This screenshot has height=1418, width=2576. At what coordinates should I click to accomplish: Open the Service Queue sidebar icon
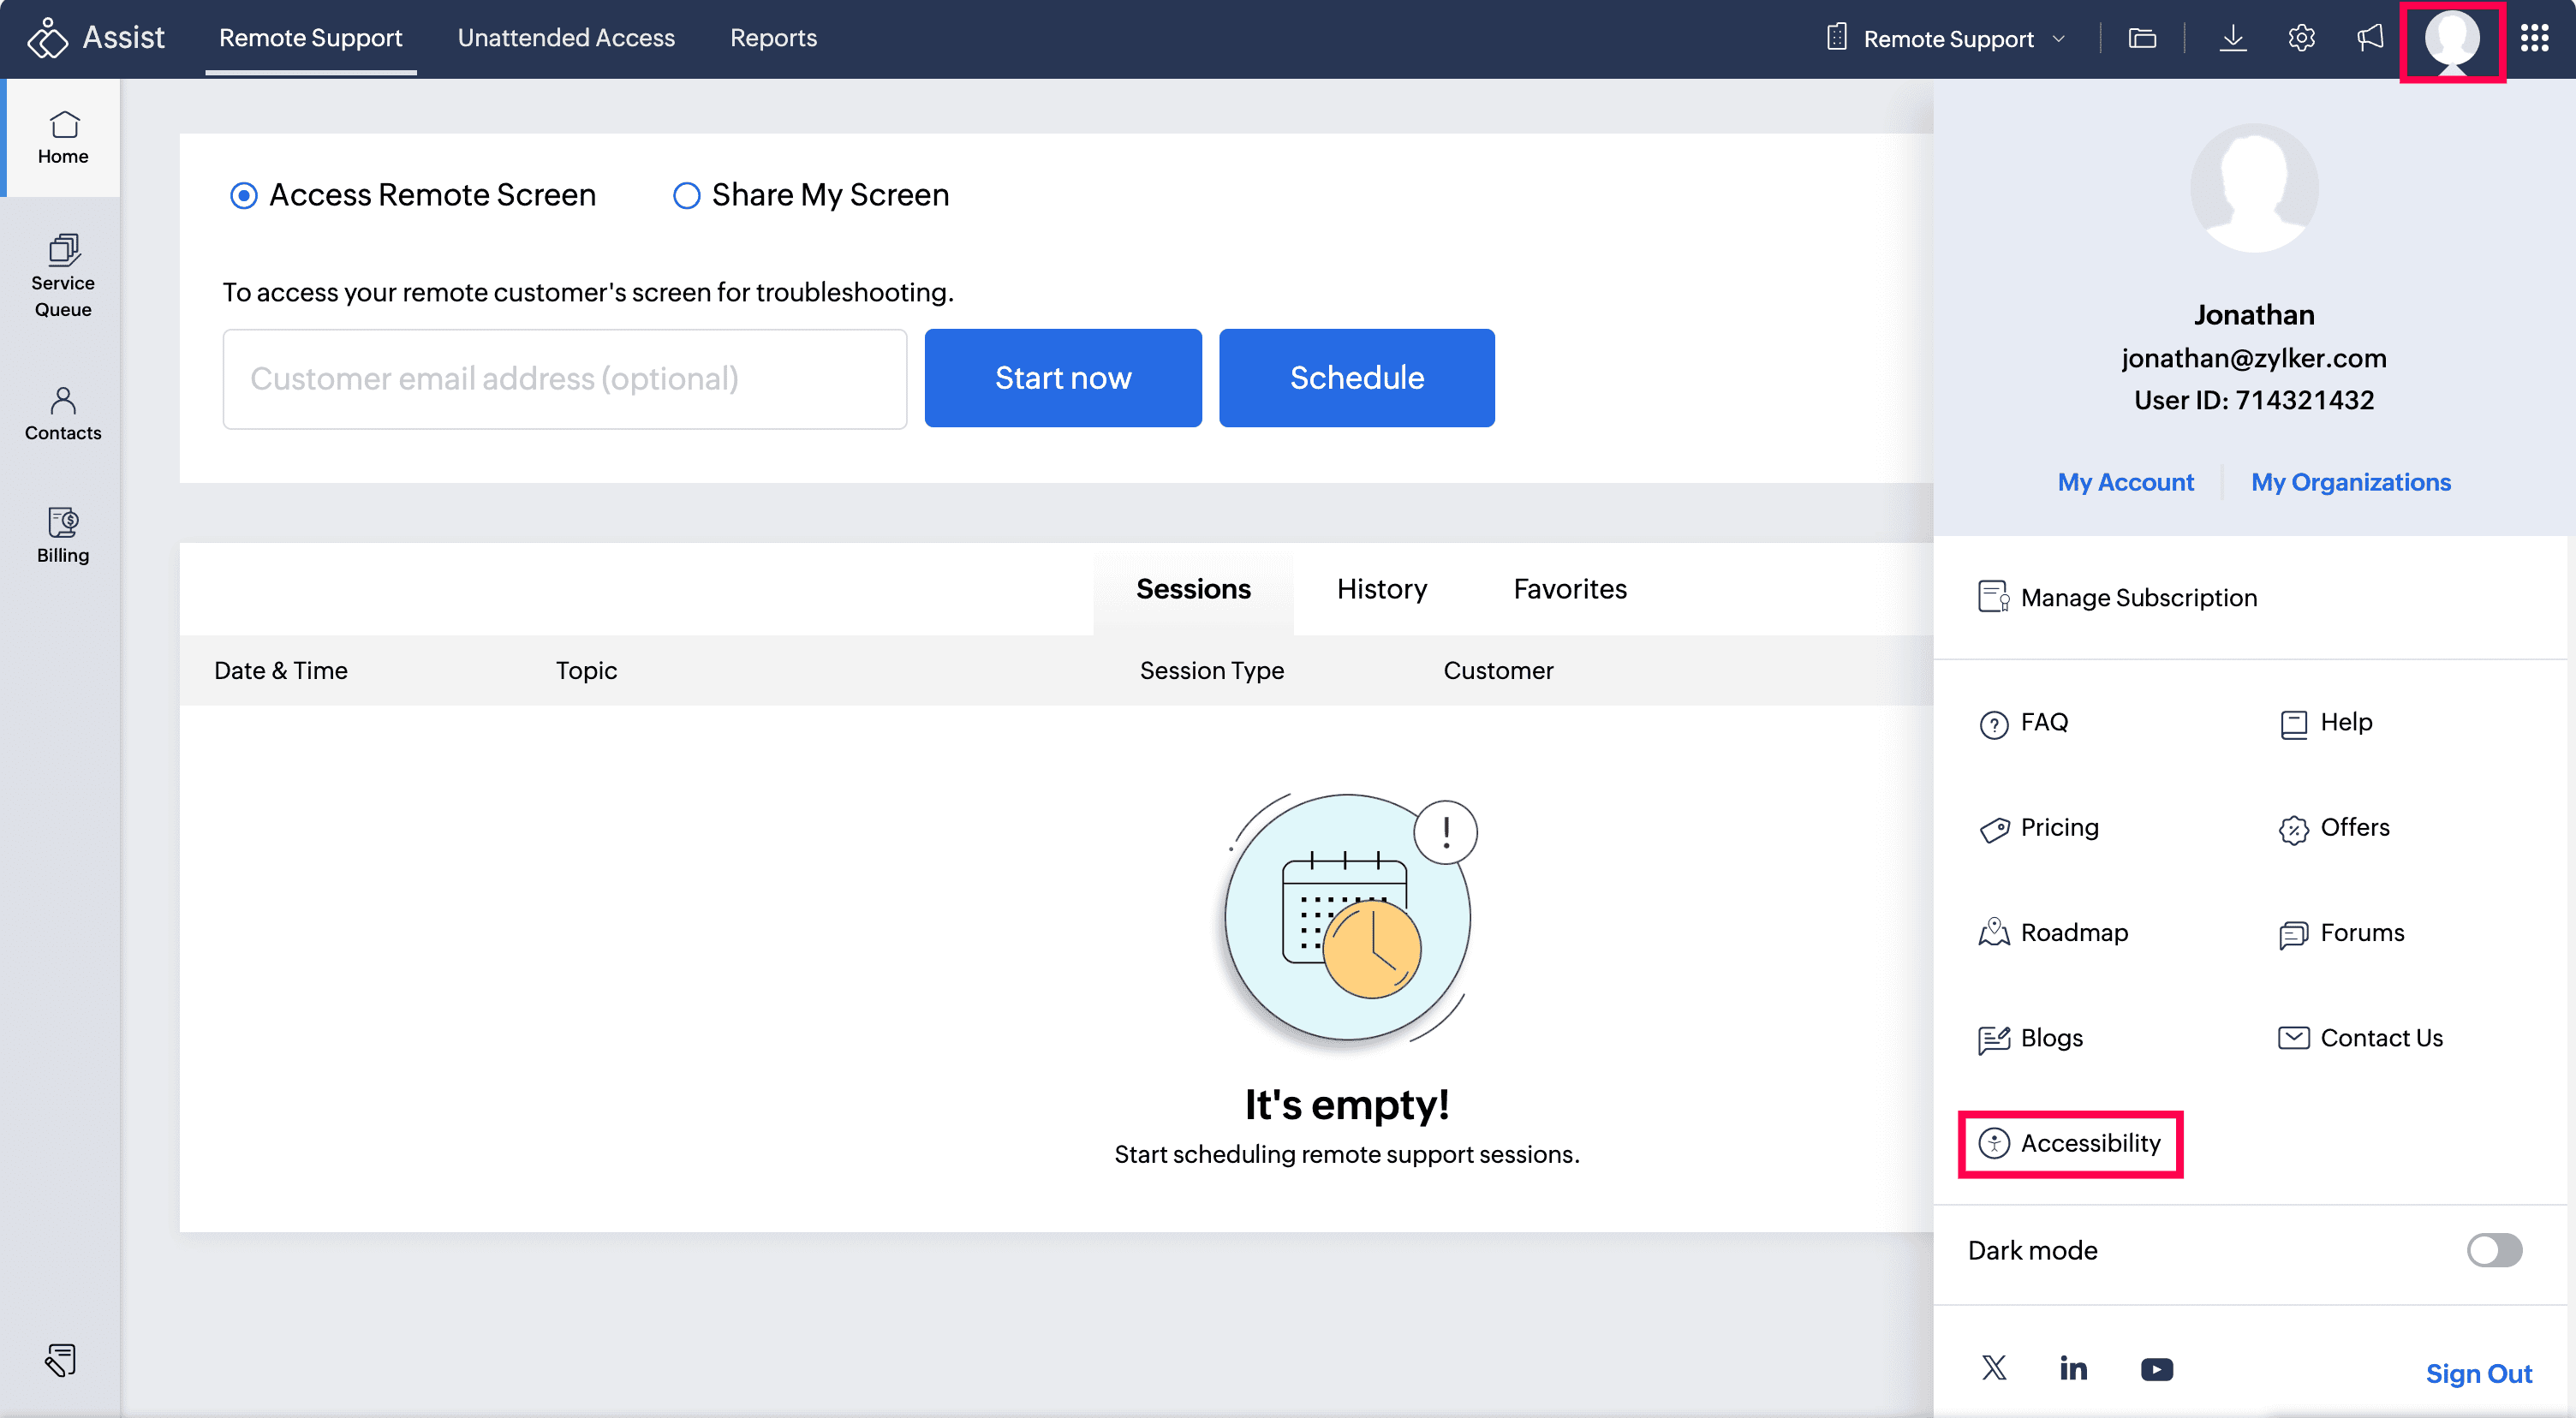point(63,275)
